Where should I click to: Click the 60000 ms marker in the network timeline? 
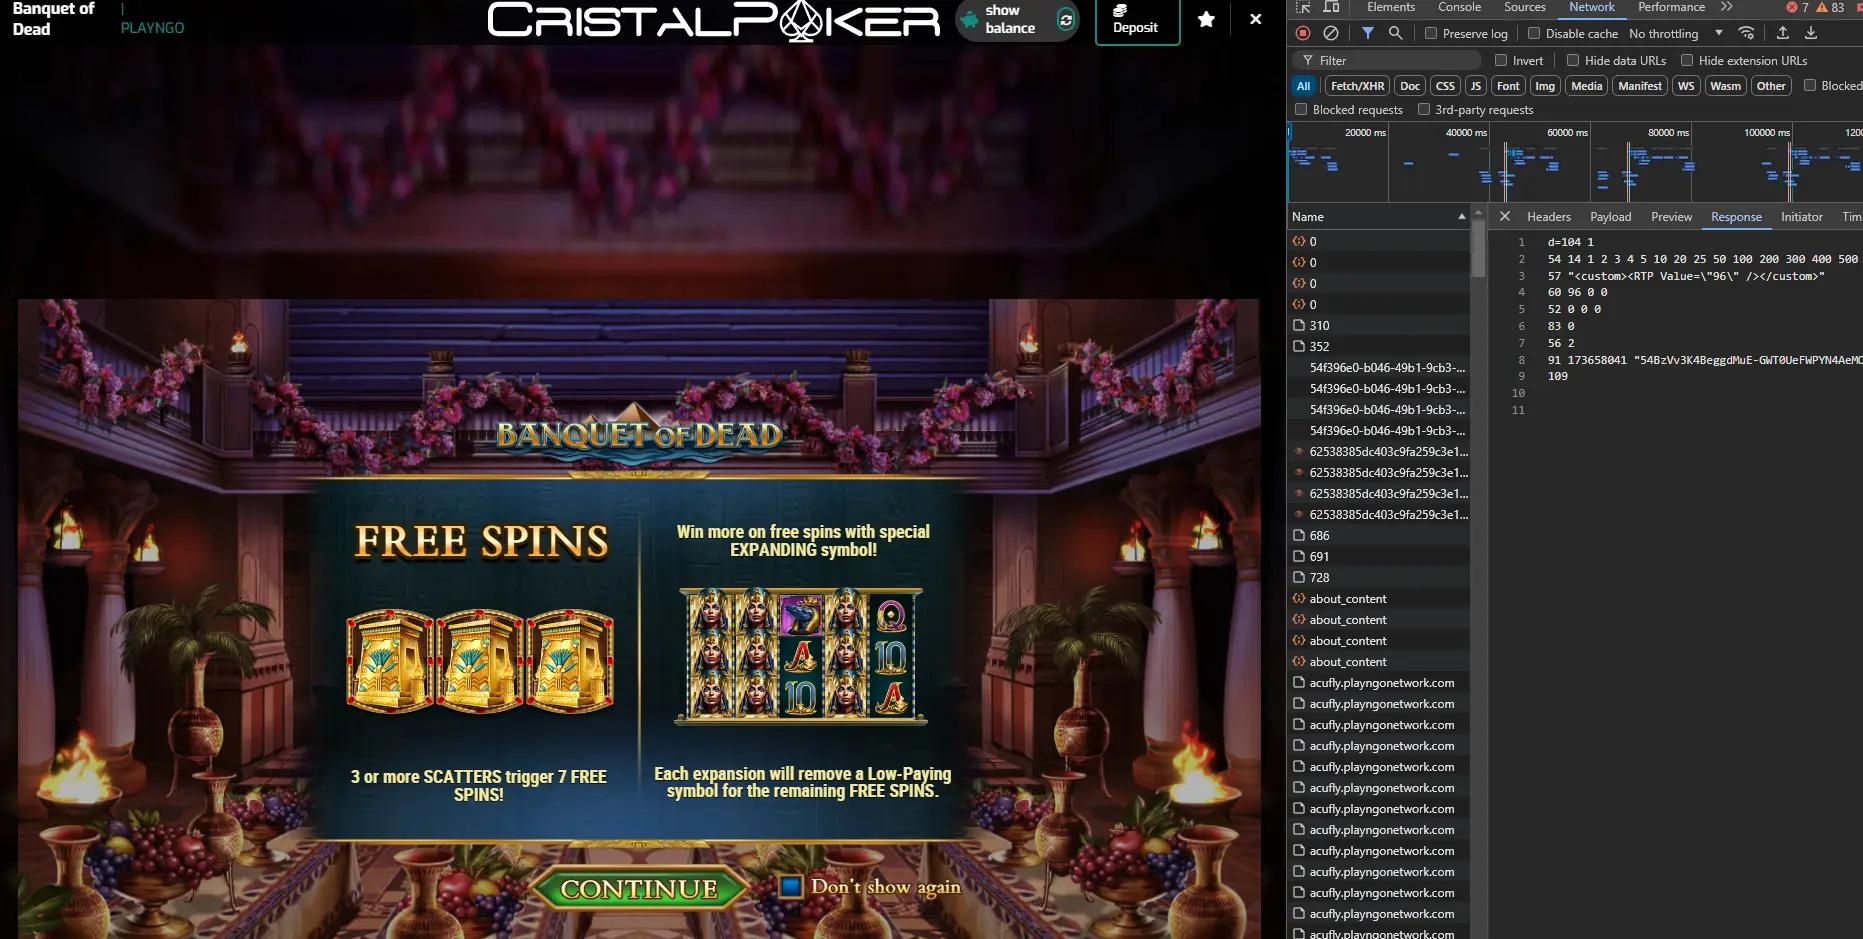[x=1567, y=132]
